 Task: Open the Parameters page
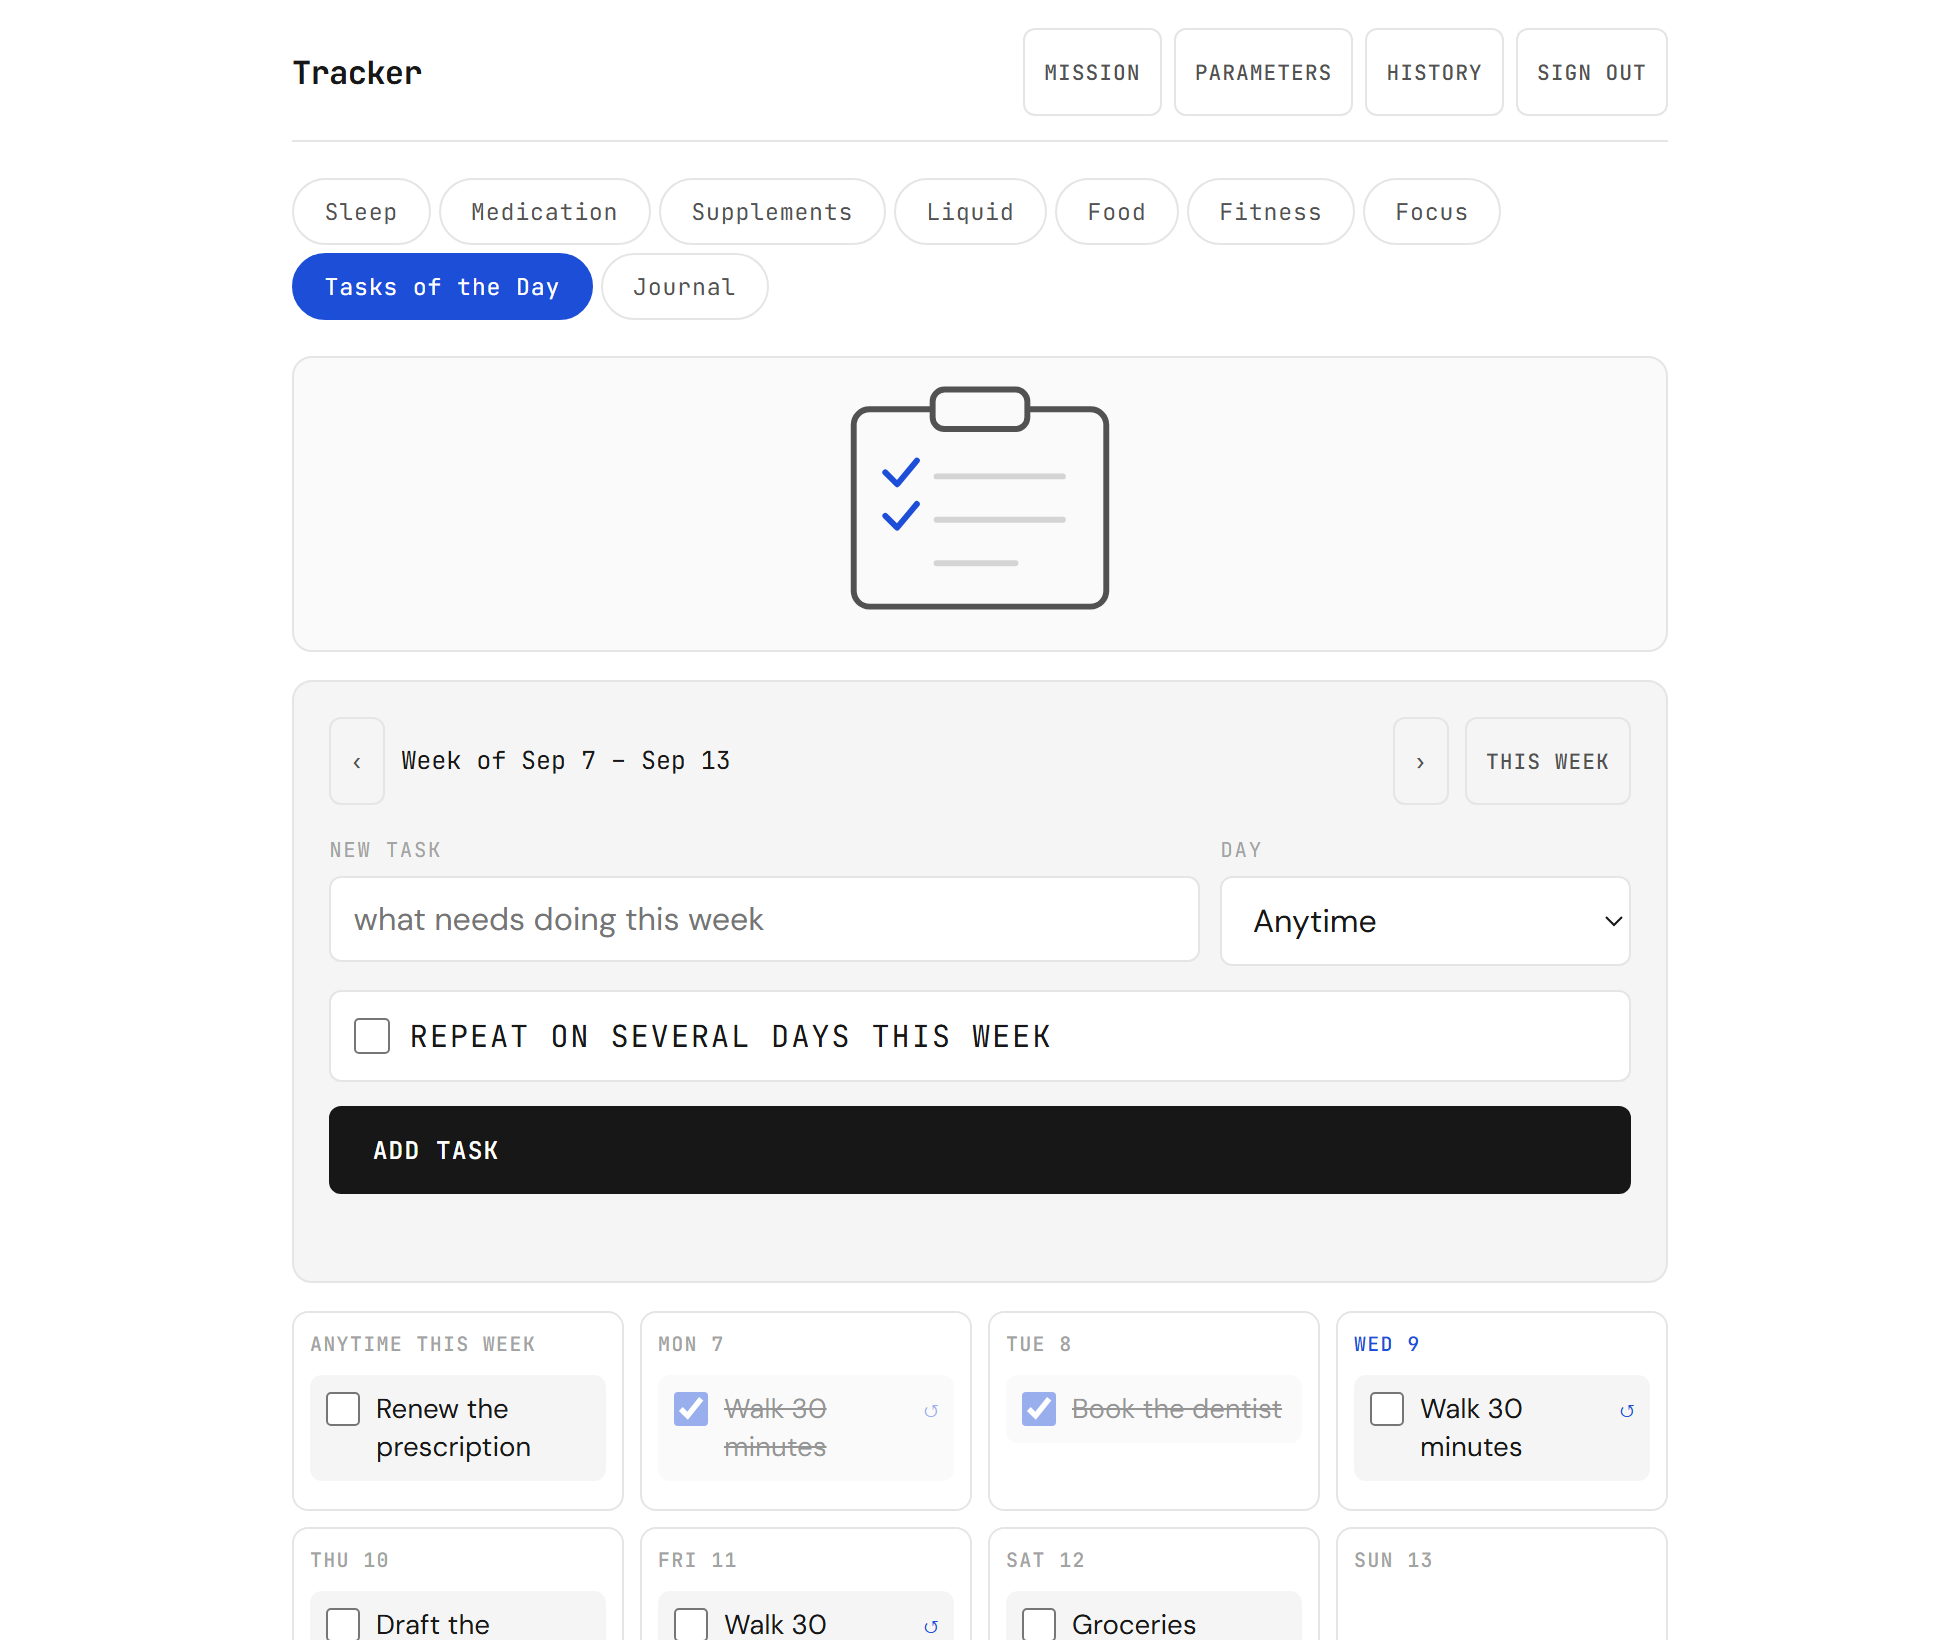click(x=1263, y=72)
